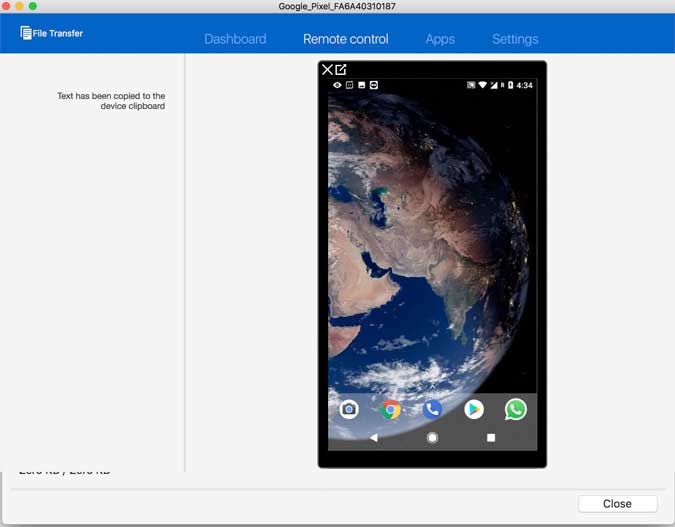
Task: Tap the Android home circle button
Action: pyautogui.click(x=432, y=438)
